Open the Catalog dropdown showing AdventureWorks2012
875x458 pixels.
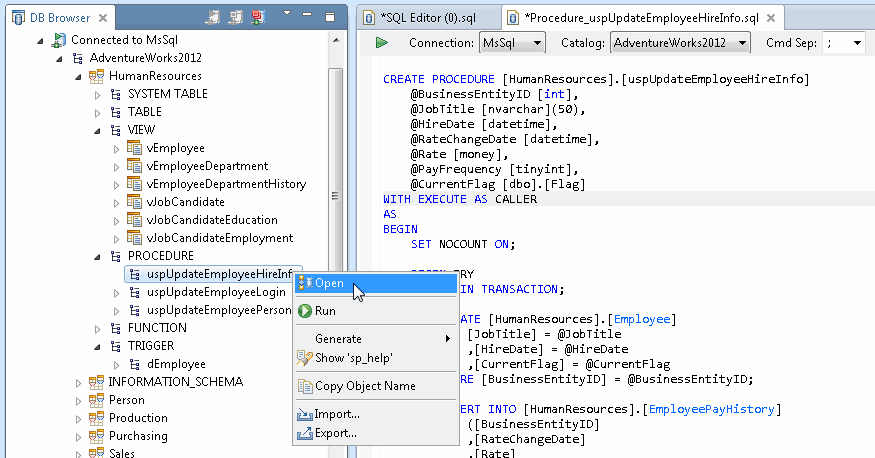[x=680, y=43]
